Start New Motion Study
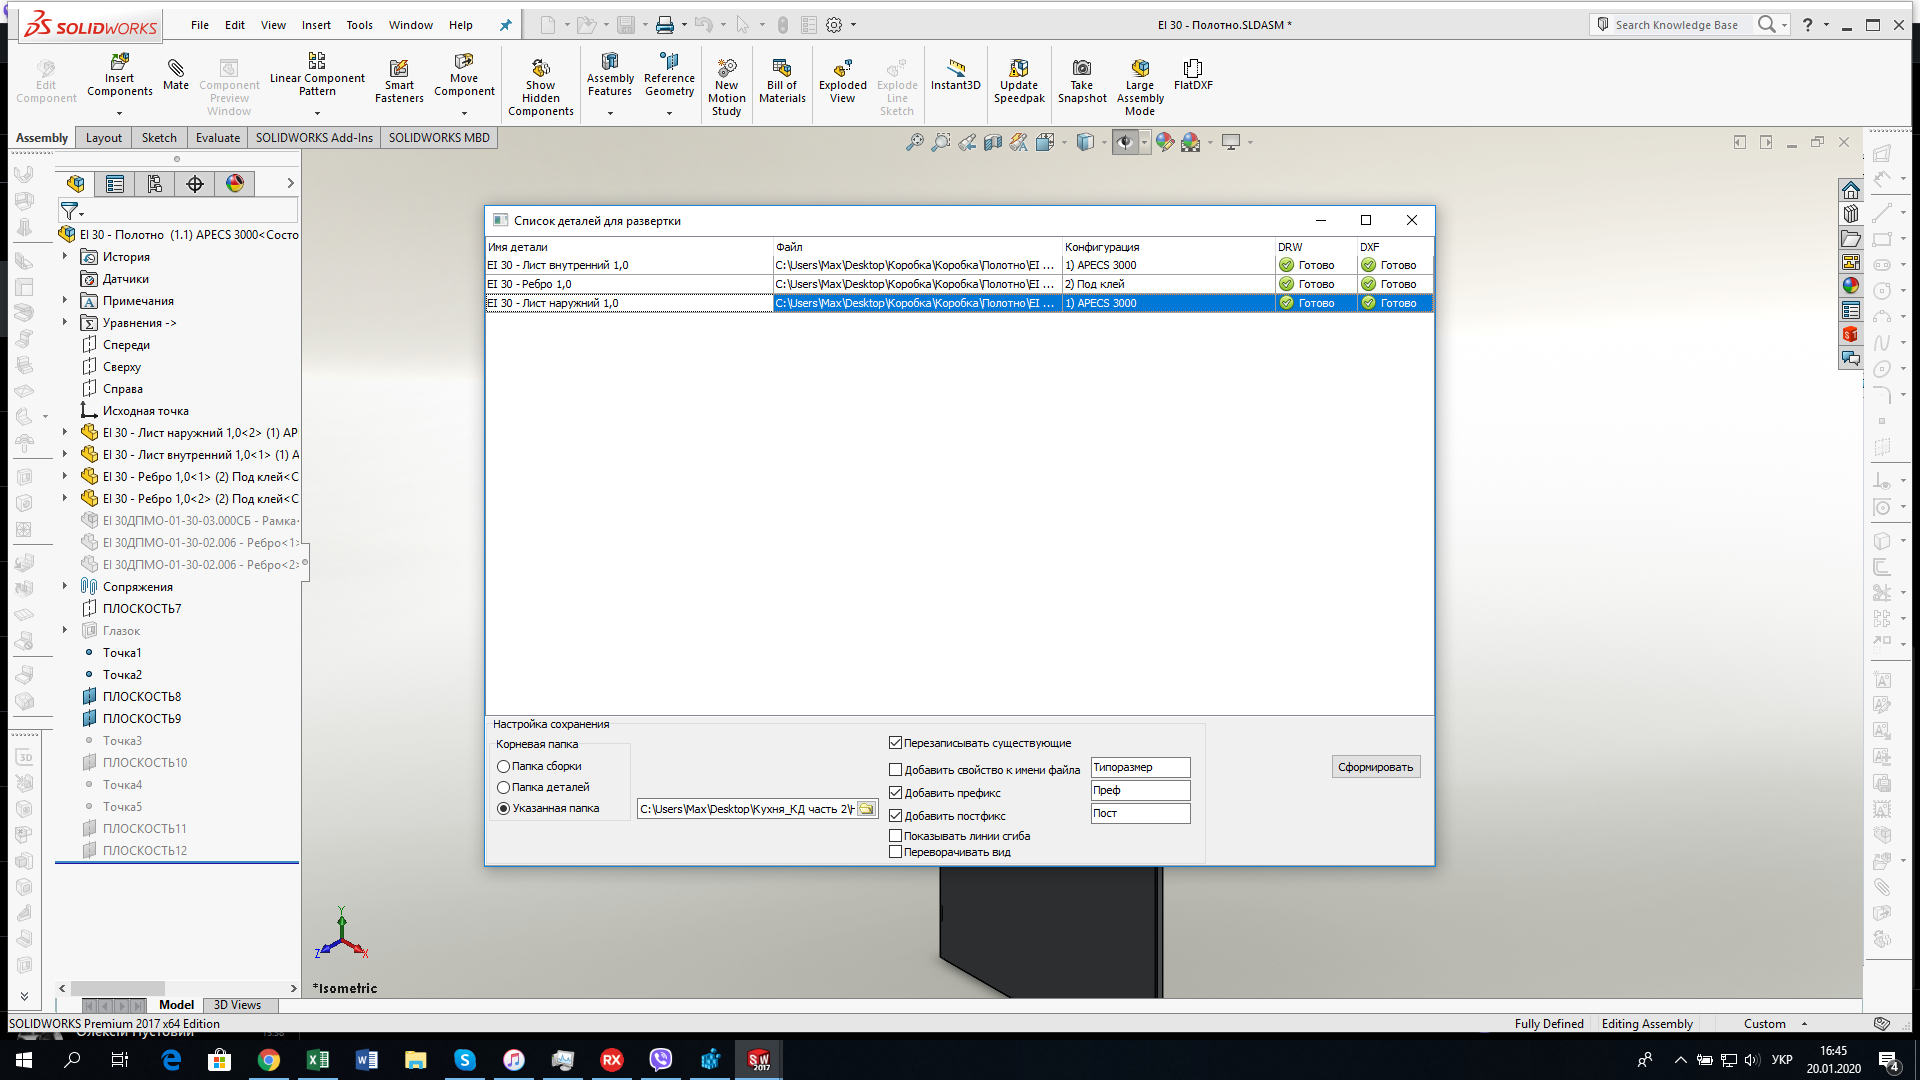The width and height of the screenshot is (1920, 1080). tap(727, 88)
